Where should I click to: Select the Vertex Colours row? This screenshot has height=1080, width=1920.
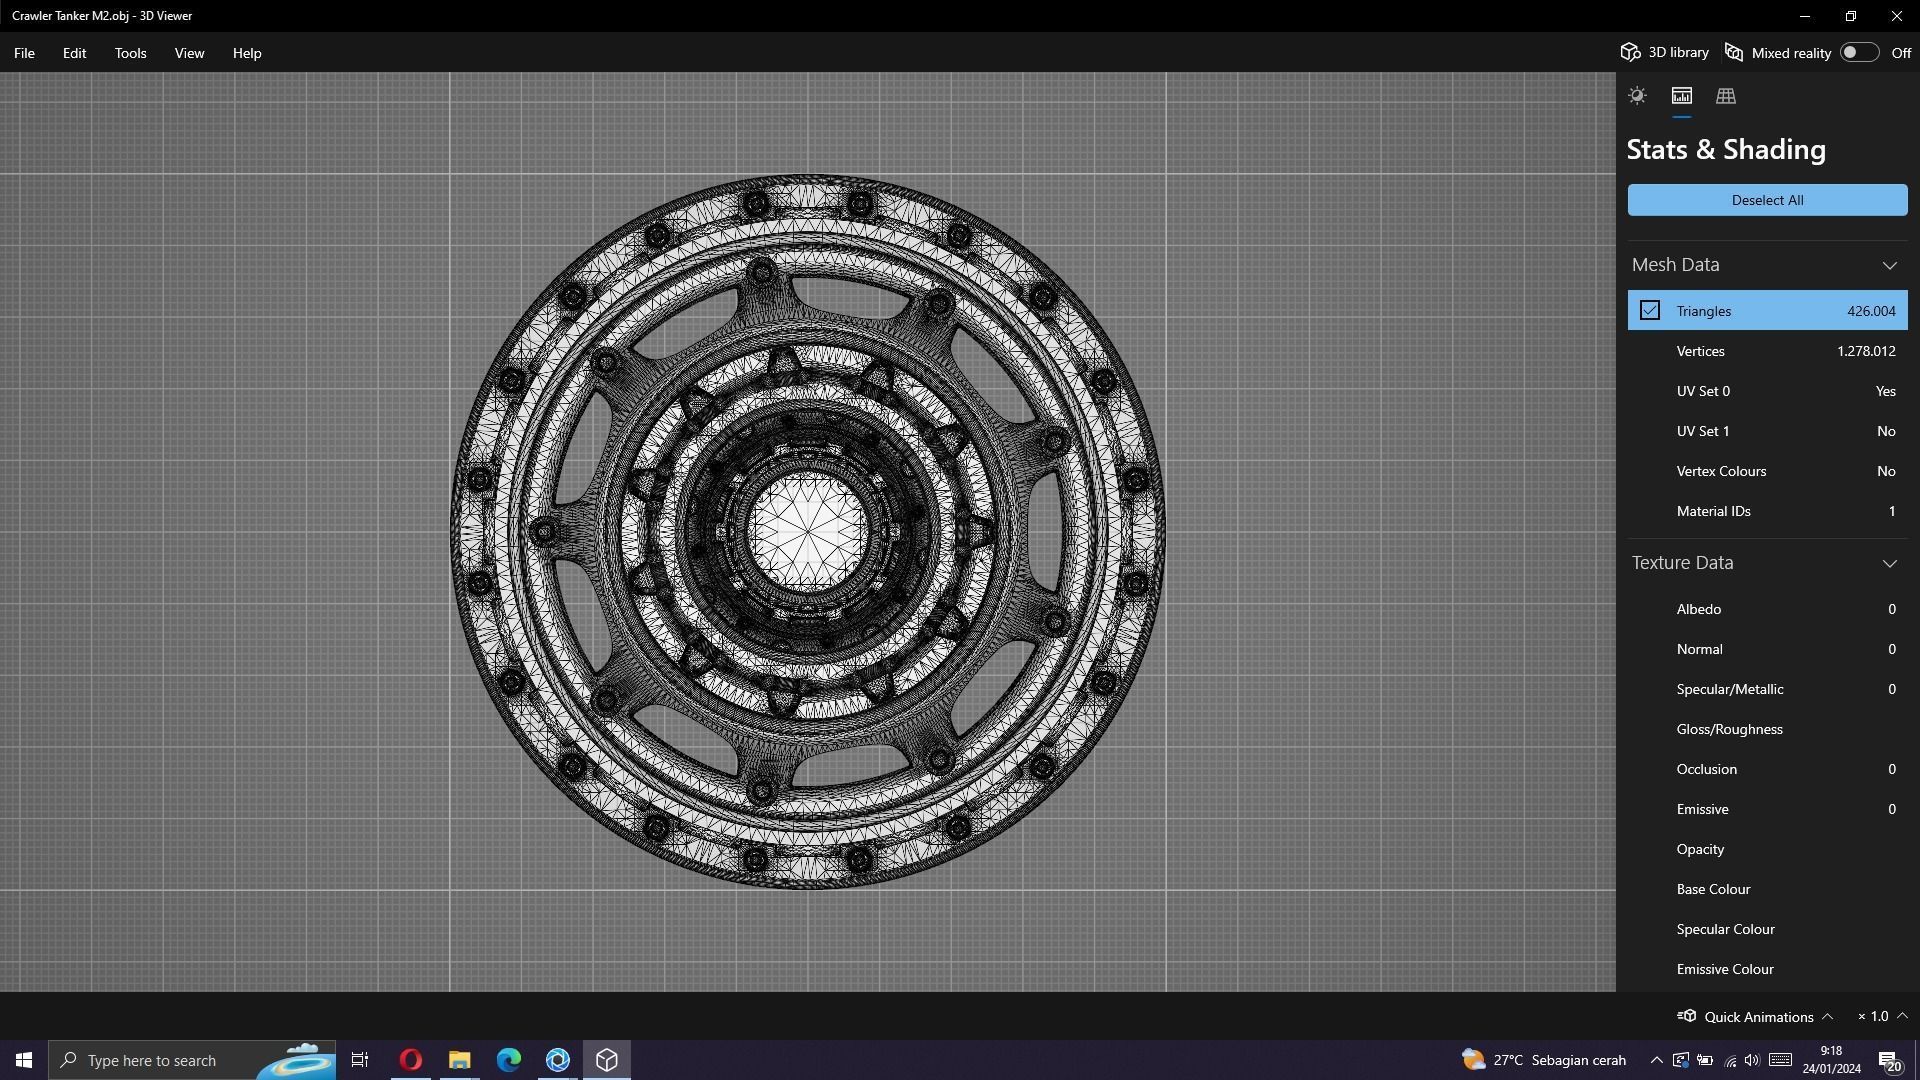(1767, 471)
